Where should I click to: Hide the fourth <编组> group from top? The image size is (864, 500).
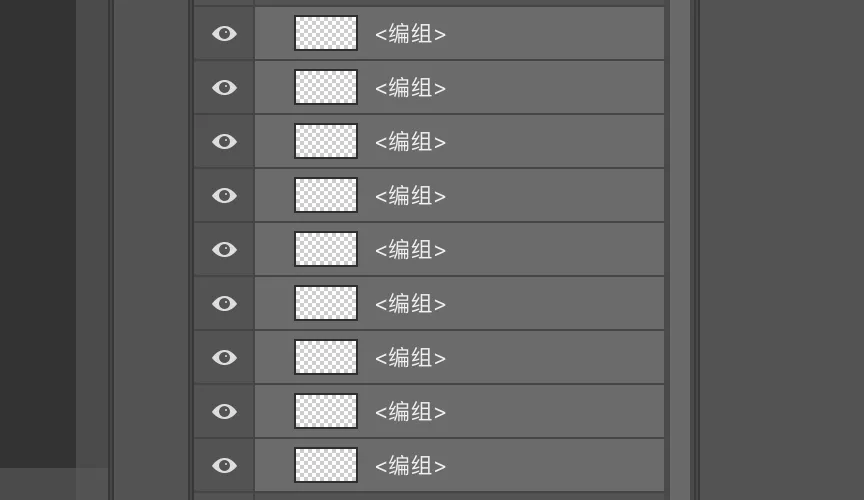pos(224,196)
